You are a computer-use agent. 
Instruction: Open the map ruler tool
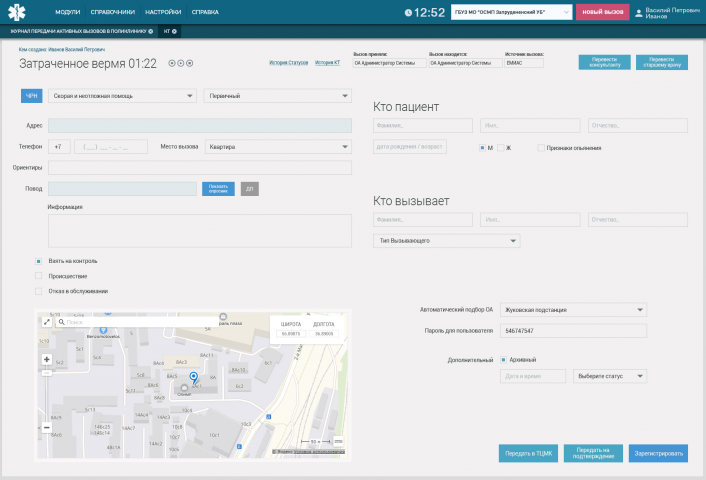[x=339, y=441]
